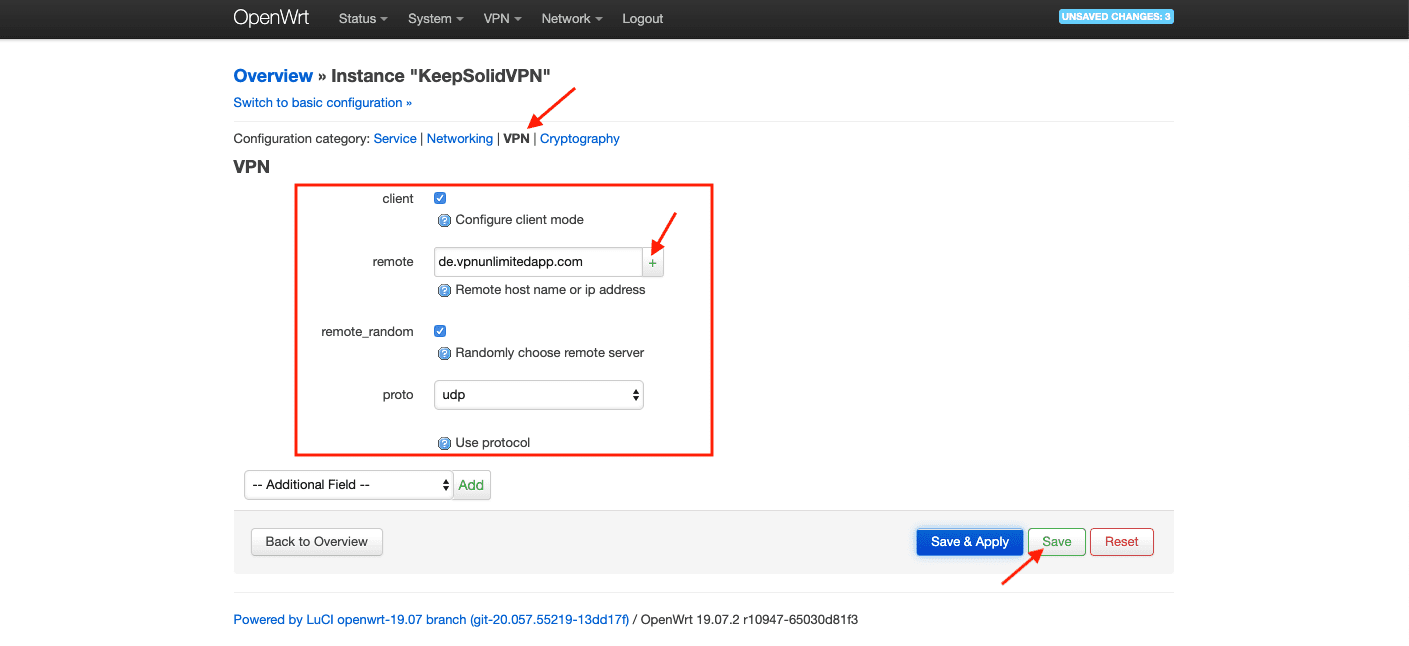Open the Status menu
Screen dimensions: 1409x646
point(363,19)
